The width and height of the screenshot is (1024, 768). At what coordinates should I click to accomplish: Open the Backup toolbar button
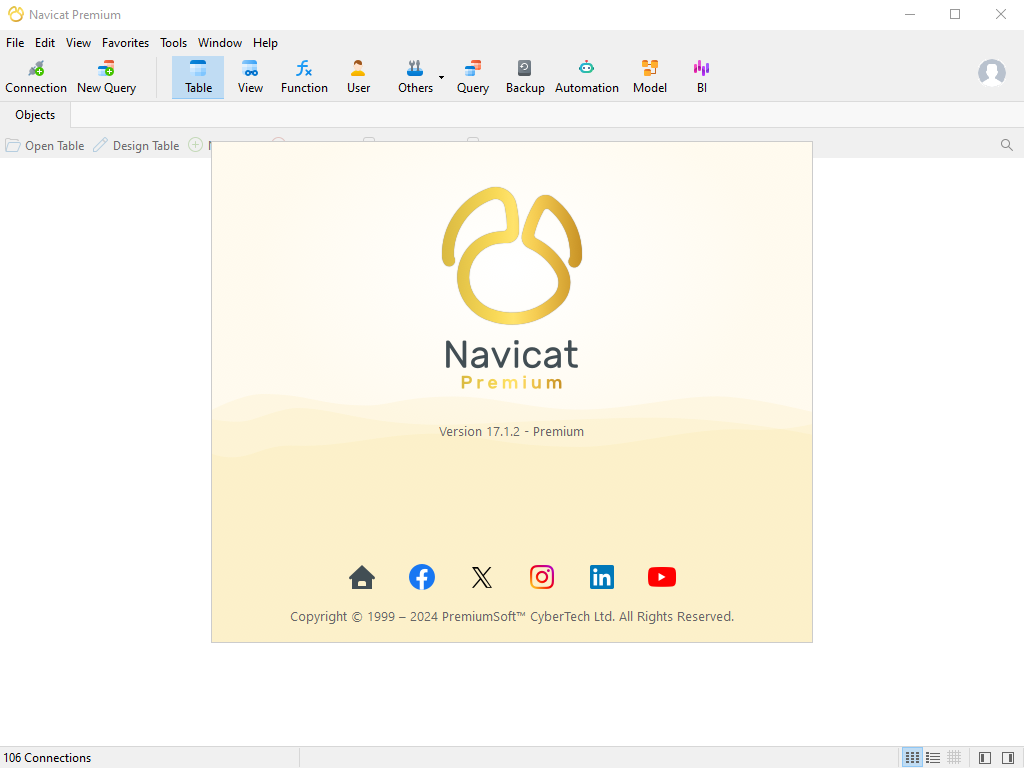click(525, 77)
